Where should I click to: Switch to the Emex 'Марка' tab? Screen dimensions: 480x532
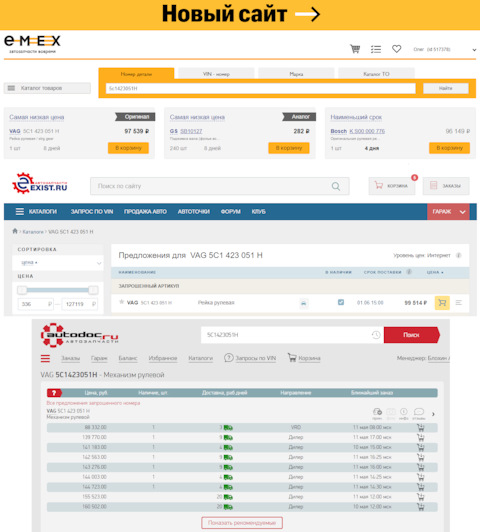tap(296, 74)
